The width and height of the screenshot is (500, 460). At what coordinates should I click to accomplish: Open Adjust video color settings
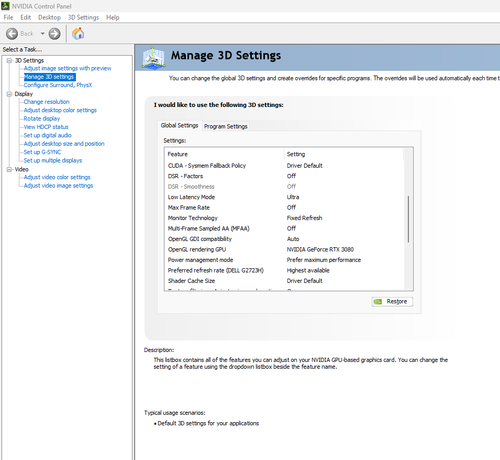coord(57,177)
